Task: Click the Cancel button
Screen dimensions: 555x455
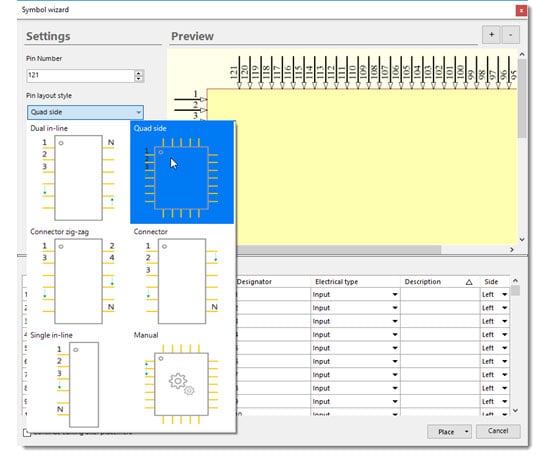Action: (498, 431)
